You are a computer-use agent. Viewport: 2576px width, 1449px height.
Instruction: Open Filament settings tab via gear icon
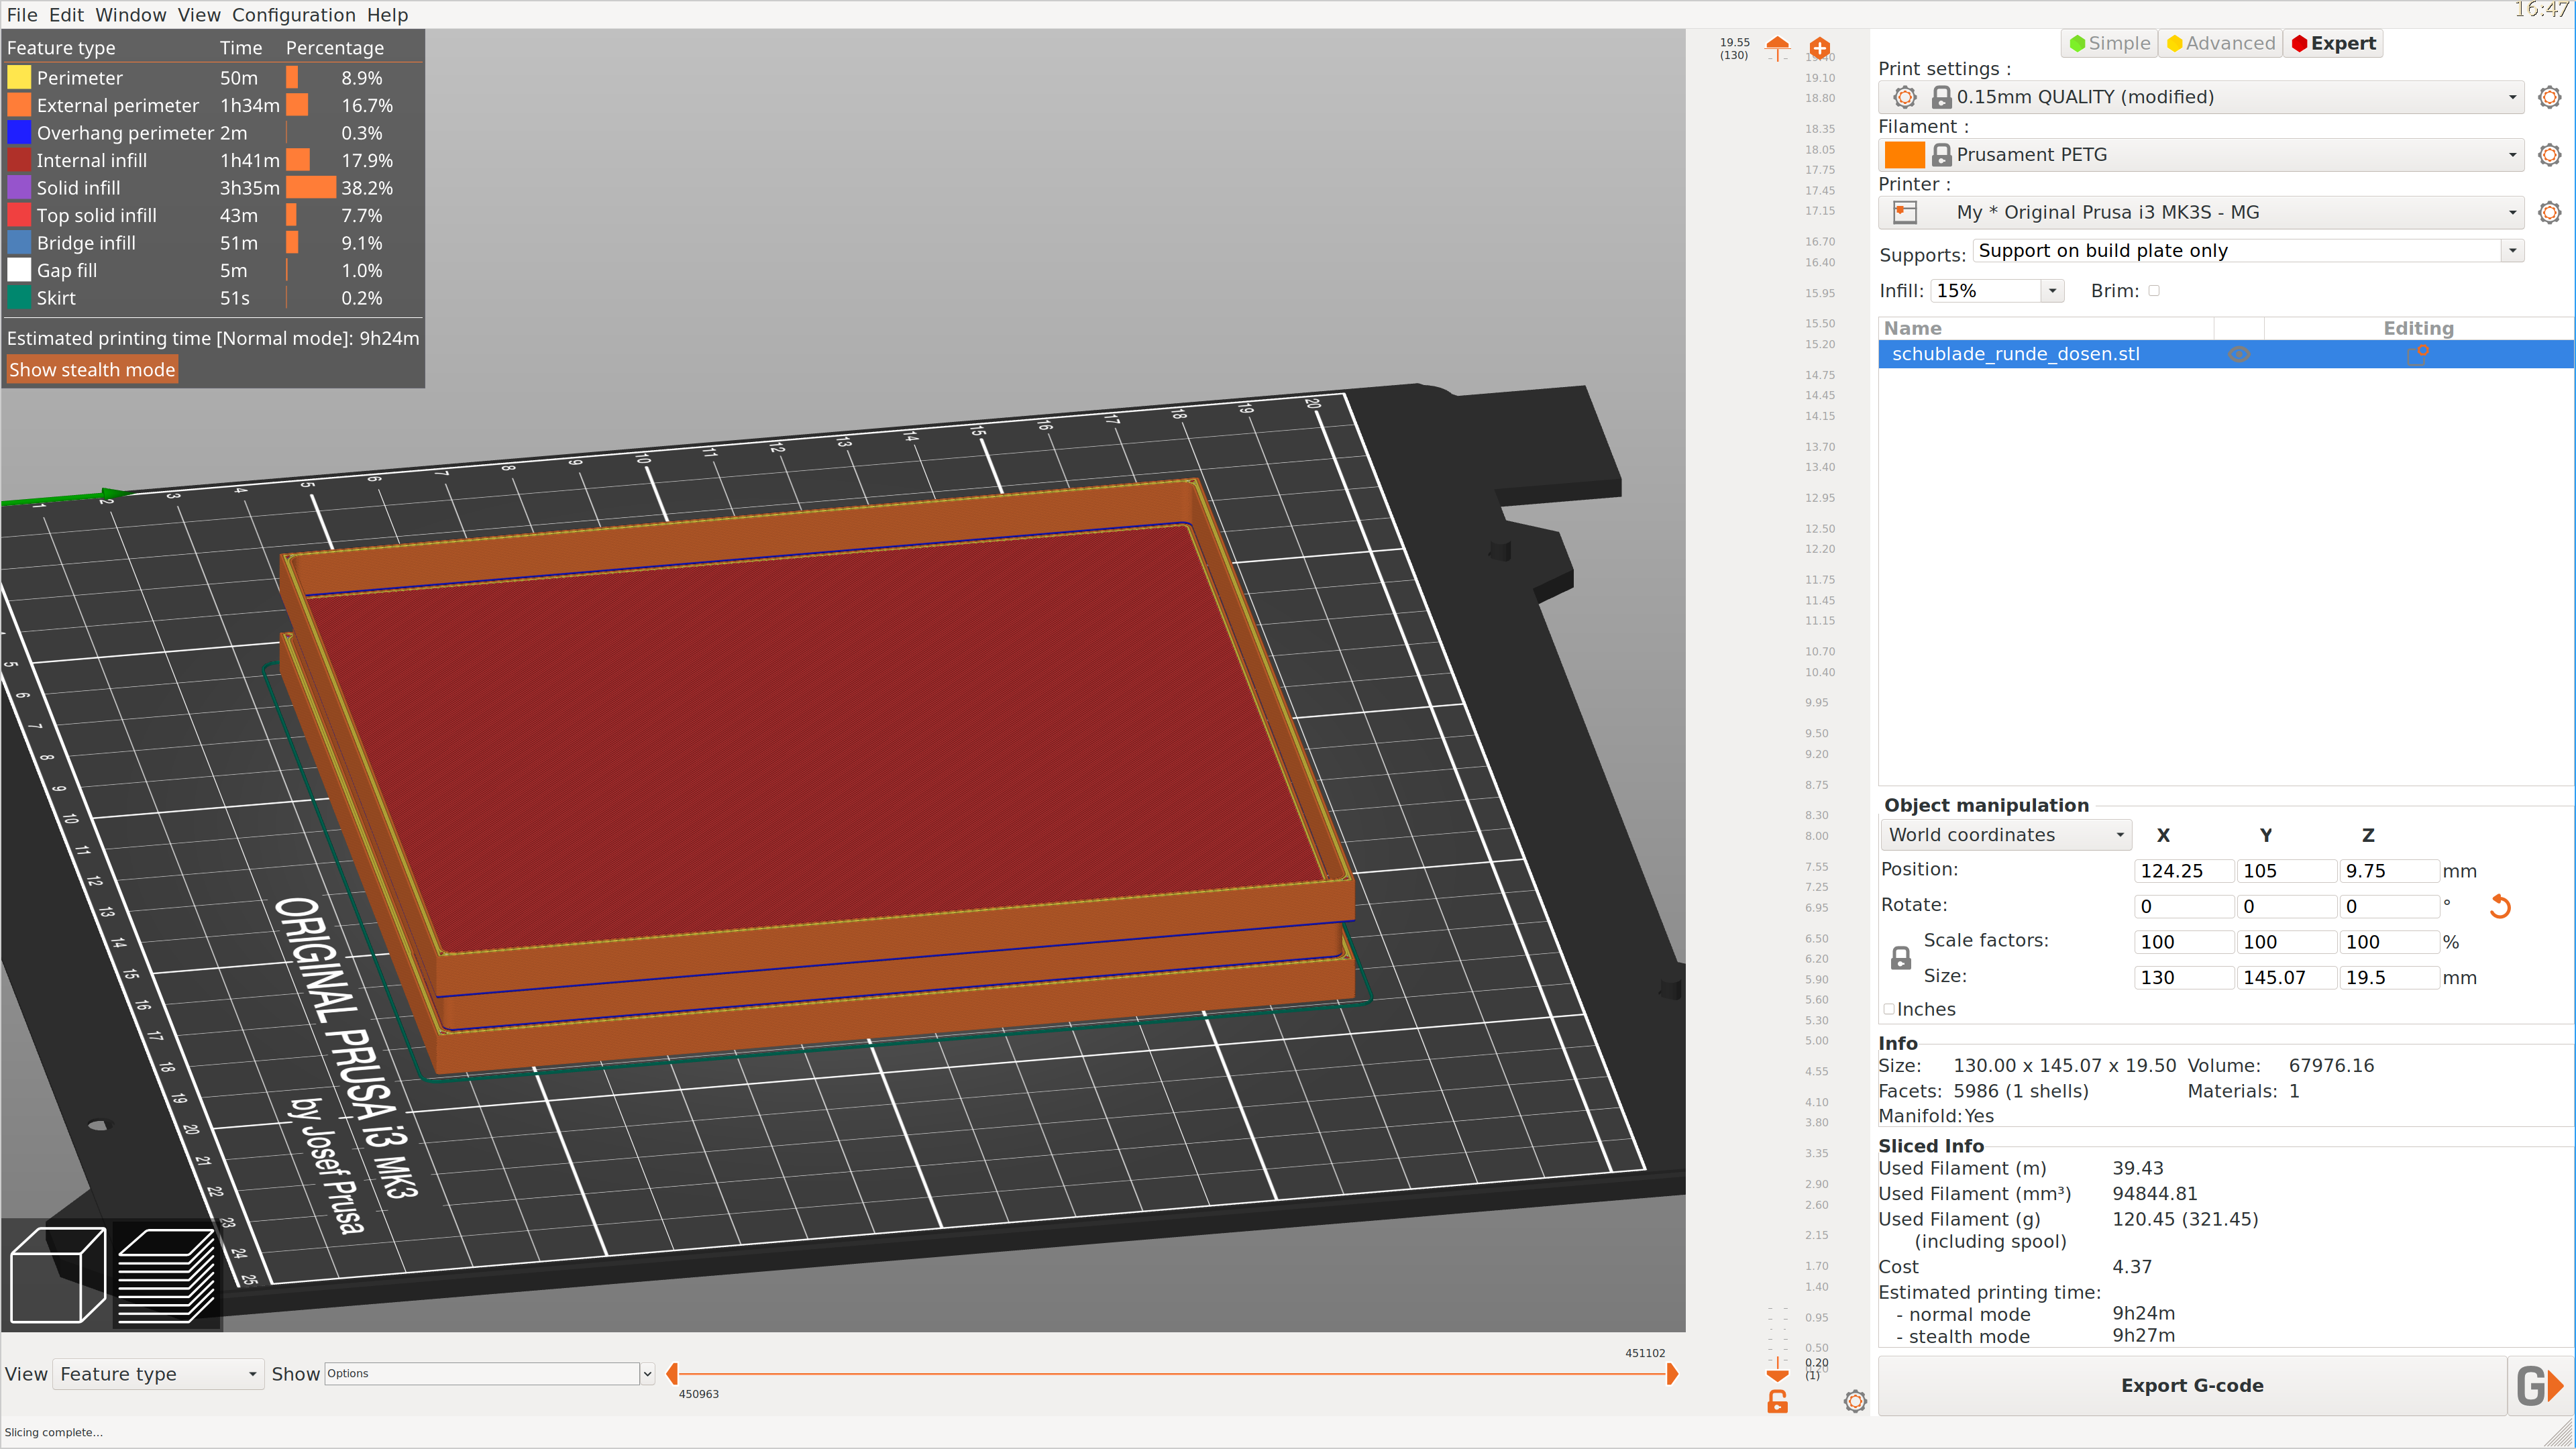[2550, 155]
